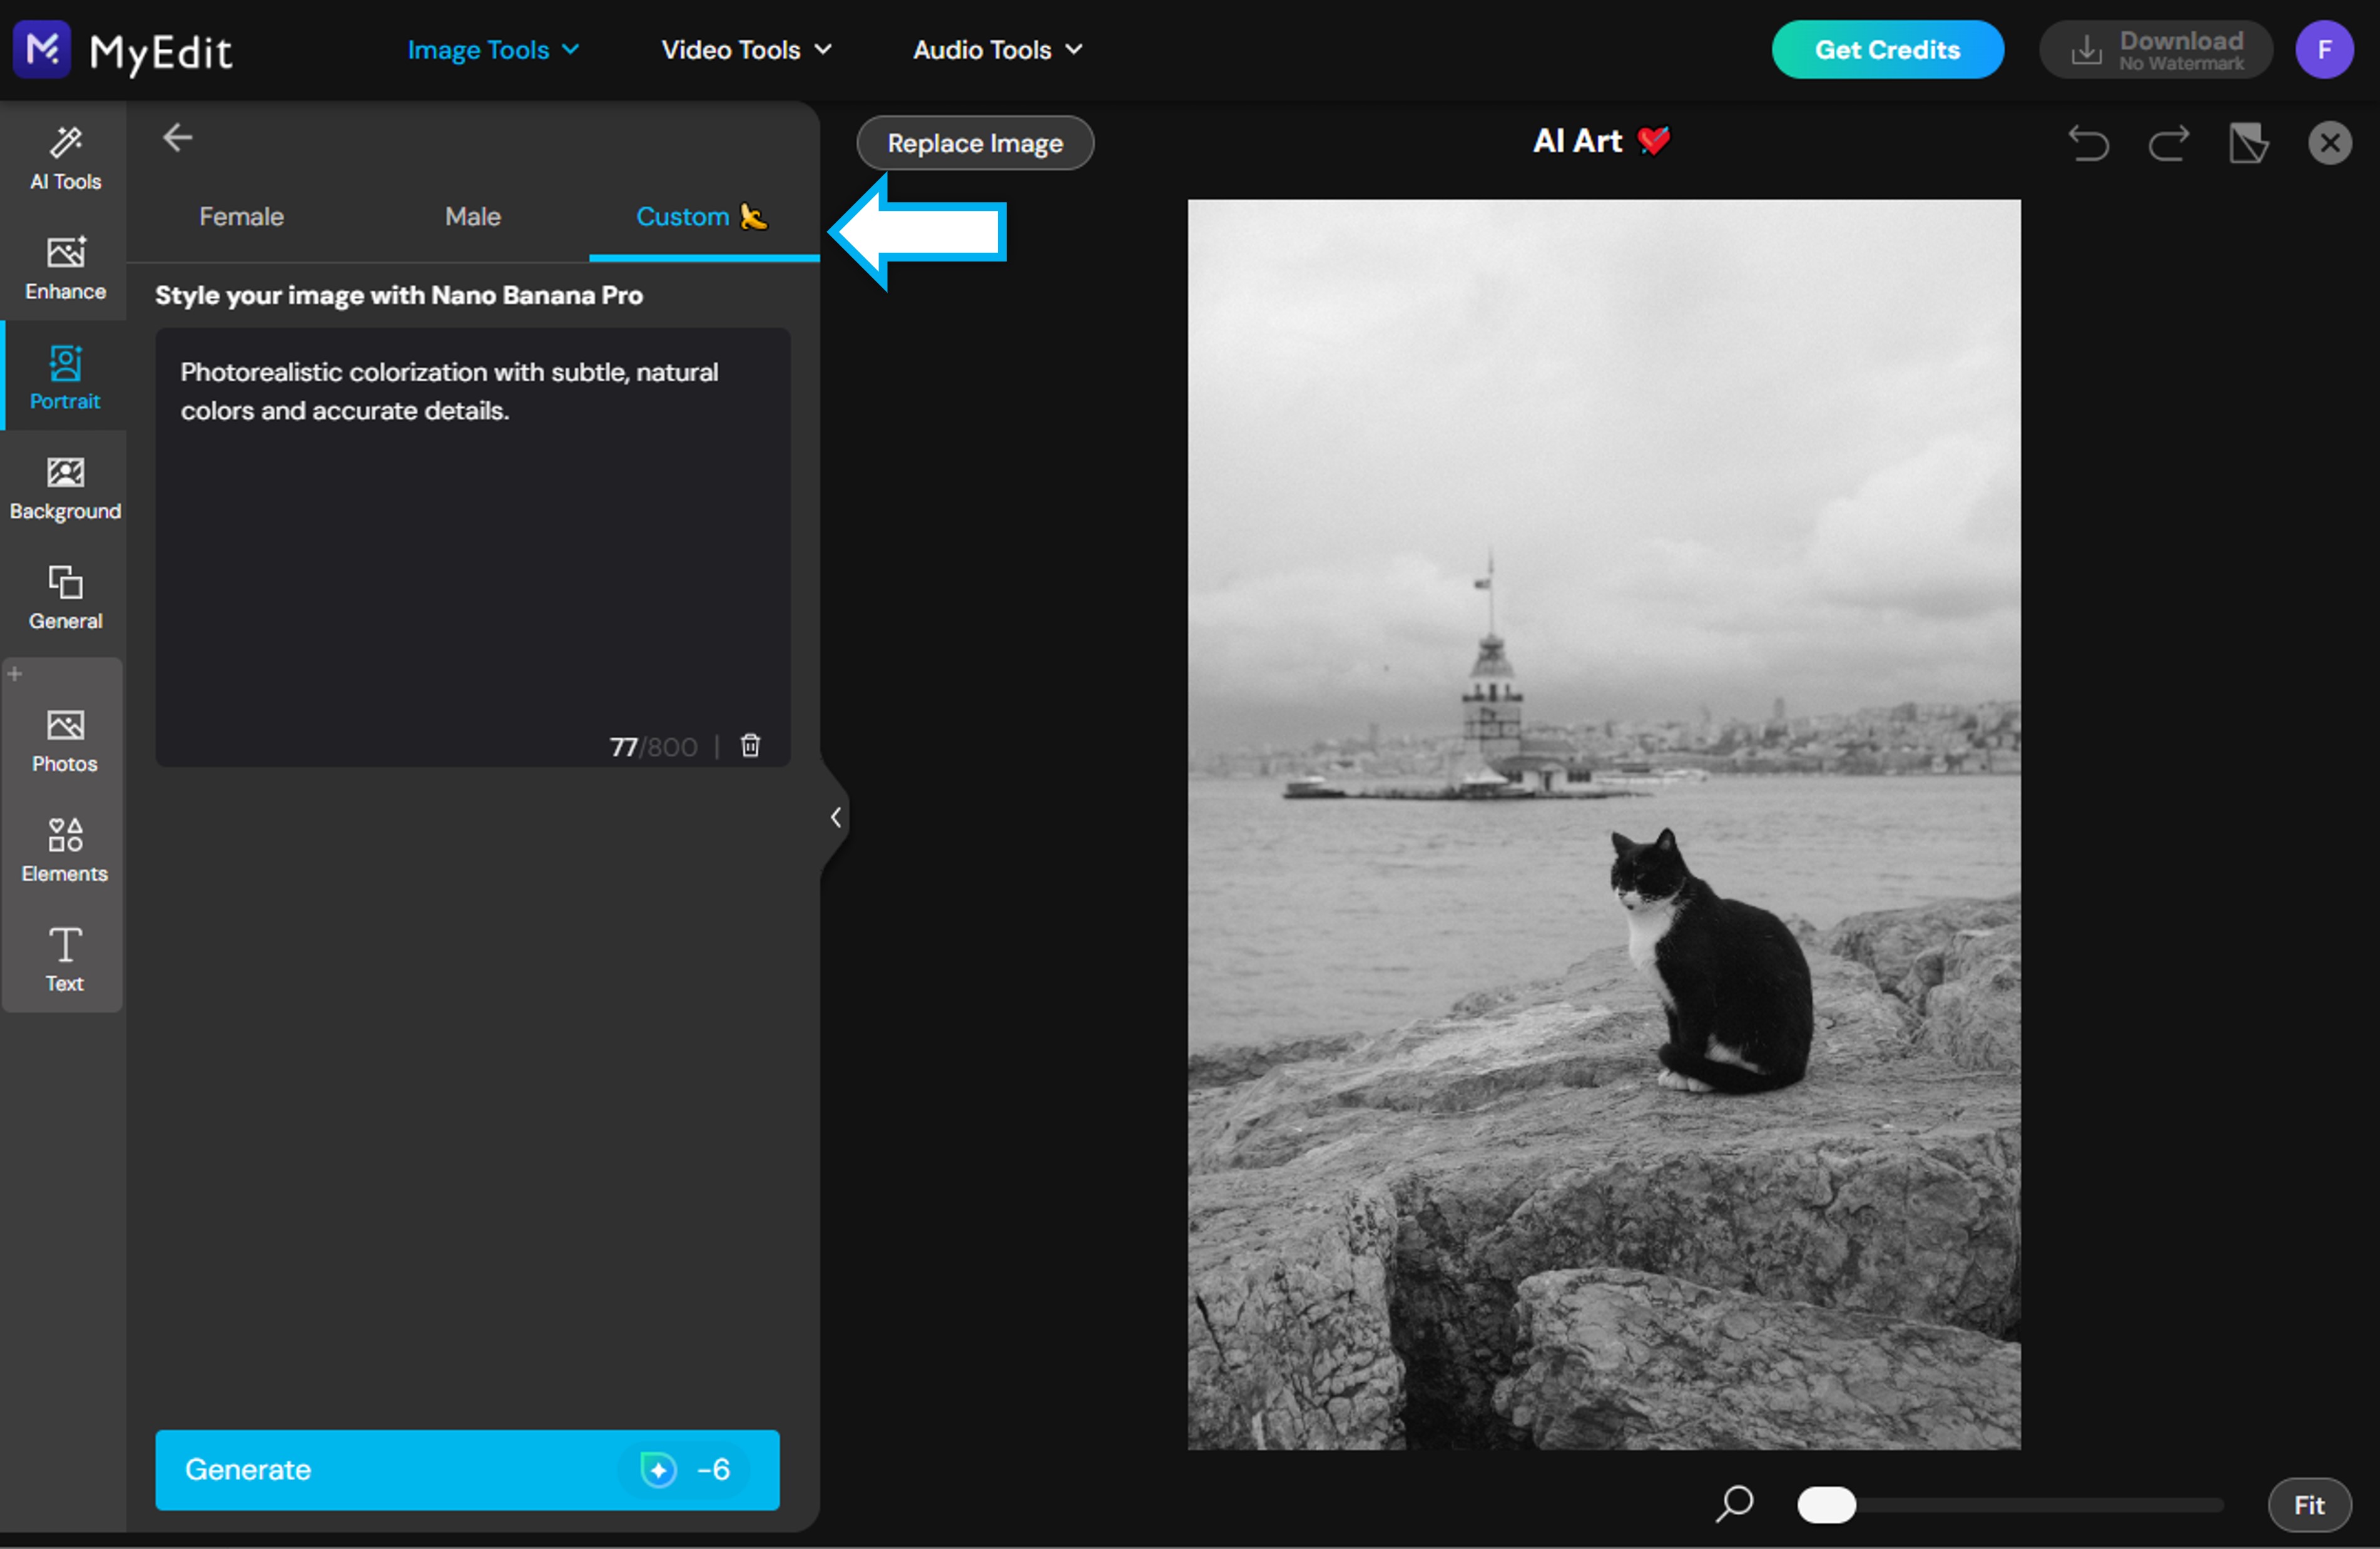Collapse the style panel sidebar
Viewport: 2380px width, 1549px height.
[835, 816]
